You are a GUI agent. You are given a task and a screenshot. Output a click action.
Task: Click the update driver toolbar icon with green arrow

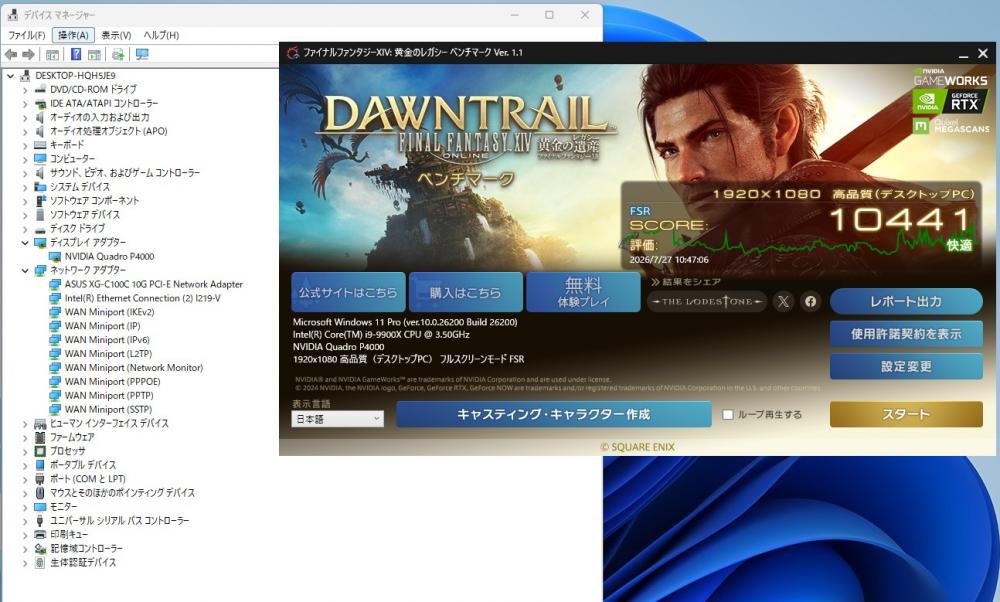(x=118, y=55)
